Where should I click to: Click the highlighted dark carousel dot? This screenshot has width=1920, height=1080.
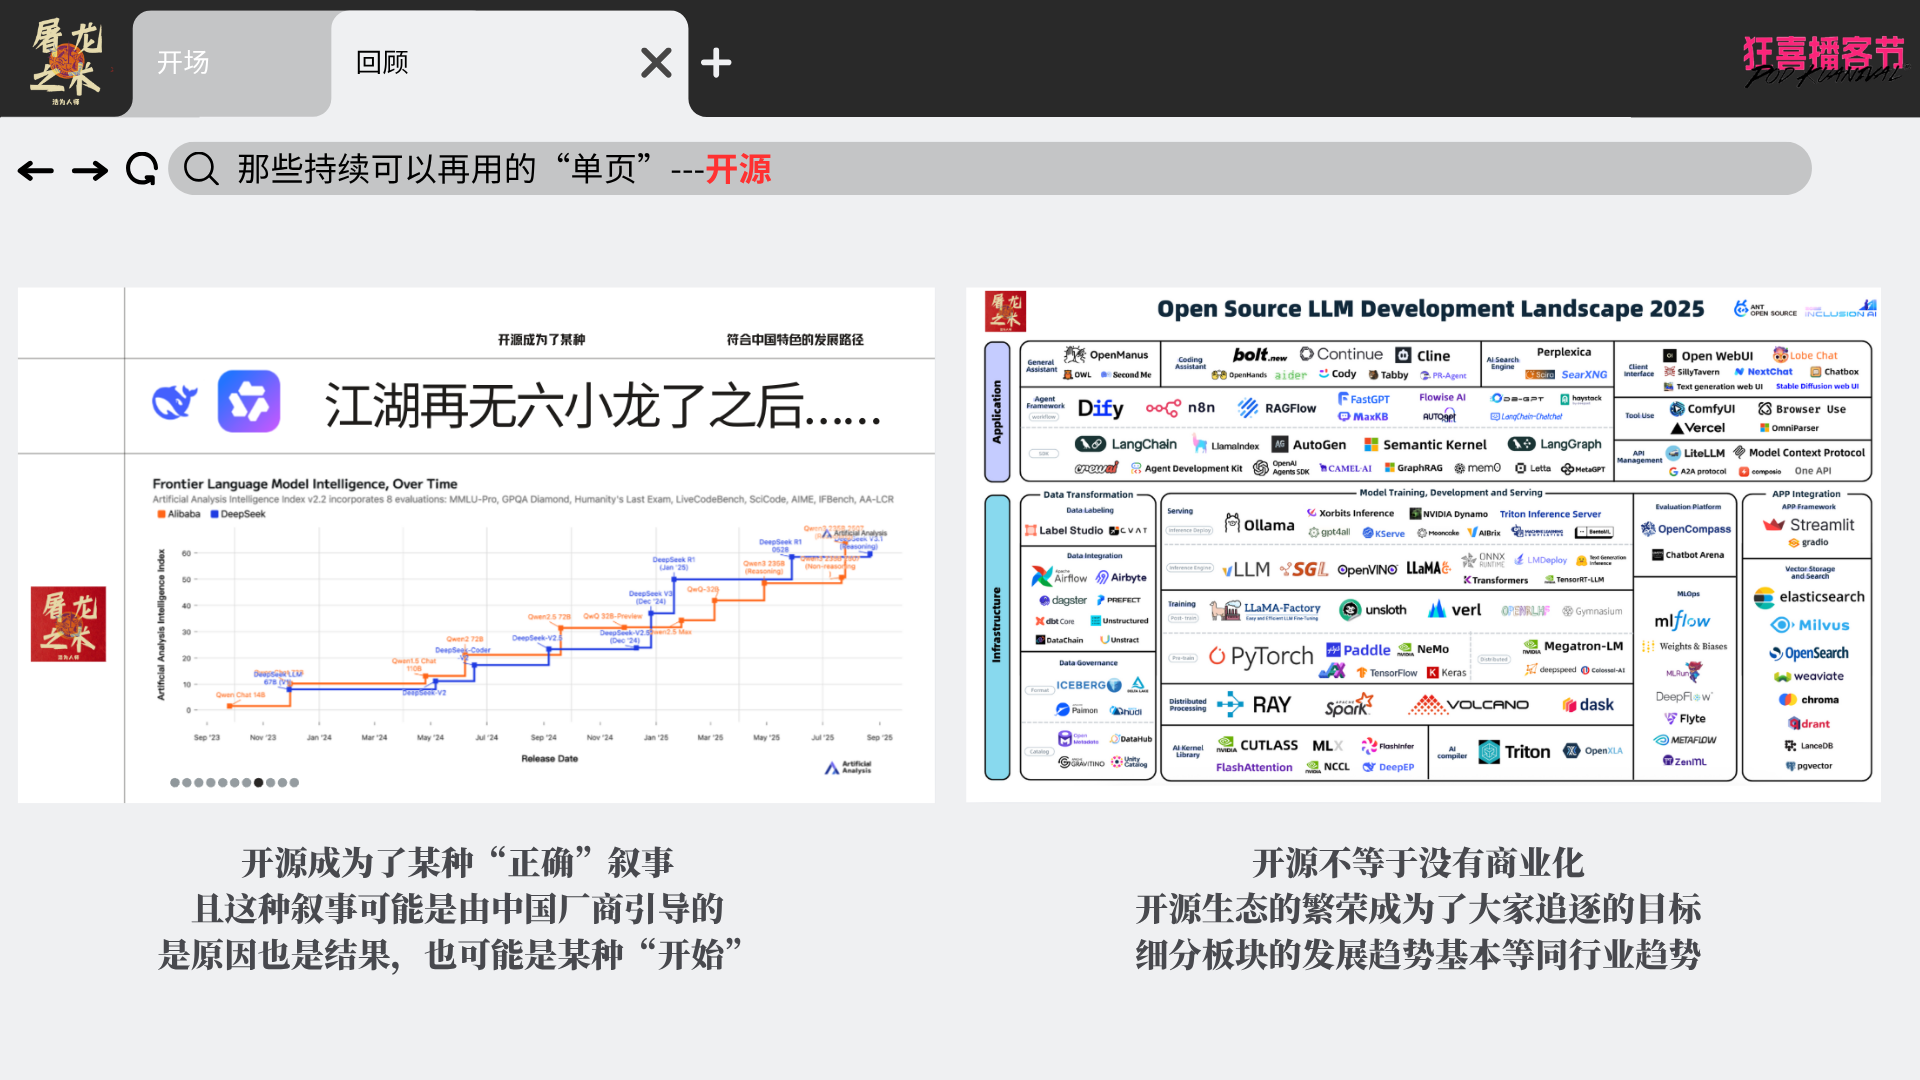tap(259, 783)
